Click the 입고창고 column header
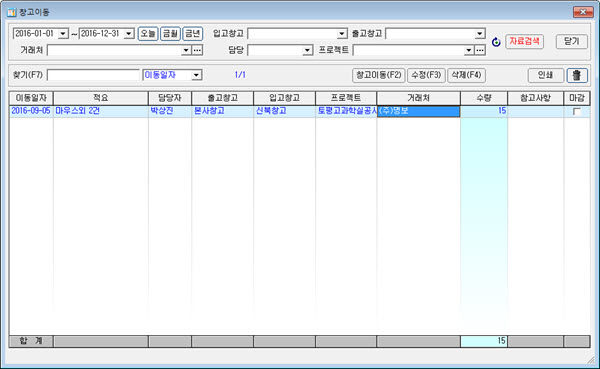Viewport: 600px width, 369px height. point(284,98)
